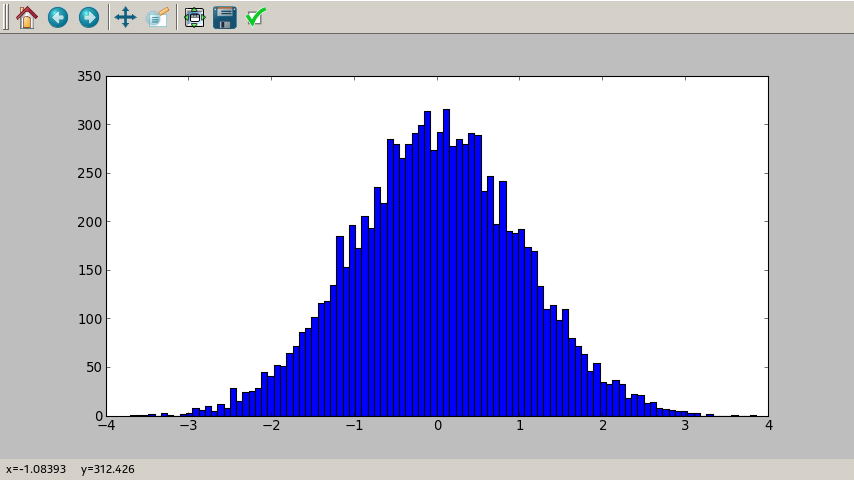This screenshot has height=480, width=854.
Task: Open figure options with green checkmark
Action: pos(256,17)
